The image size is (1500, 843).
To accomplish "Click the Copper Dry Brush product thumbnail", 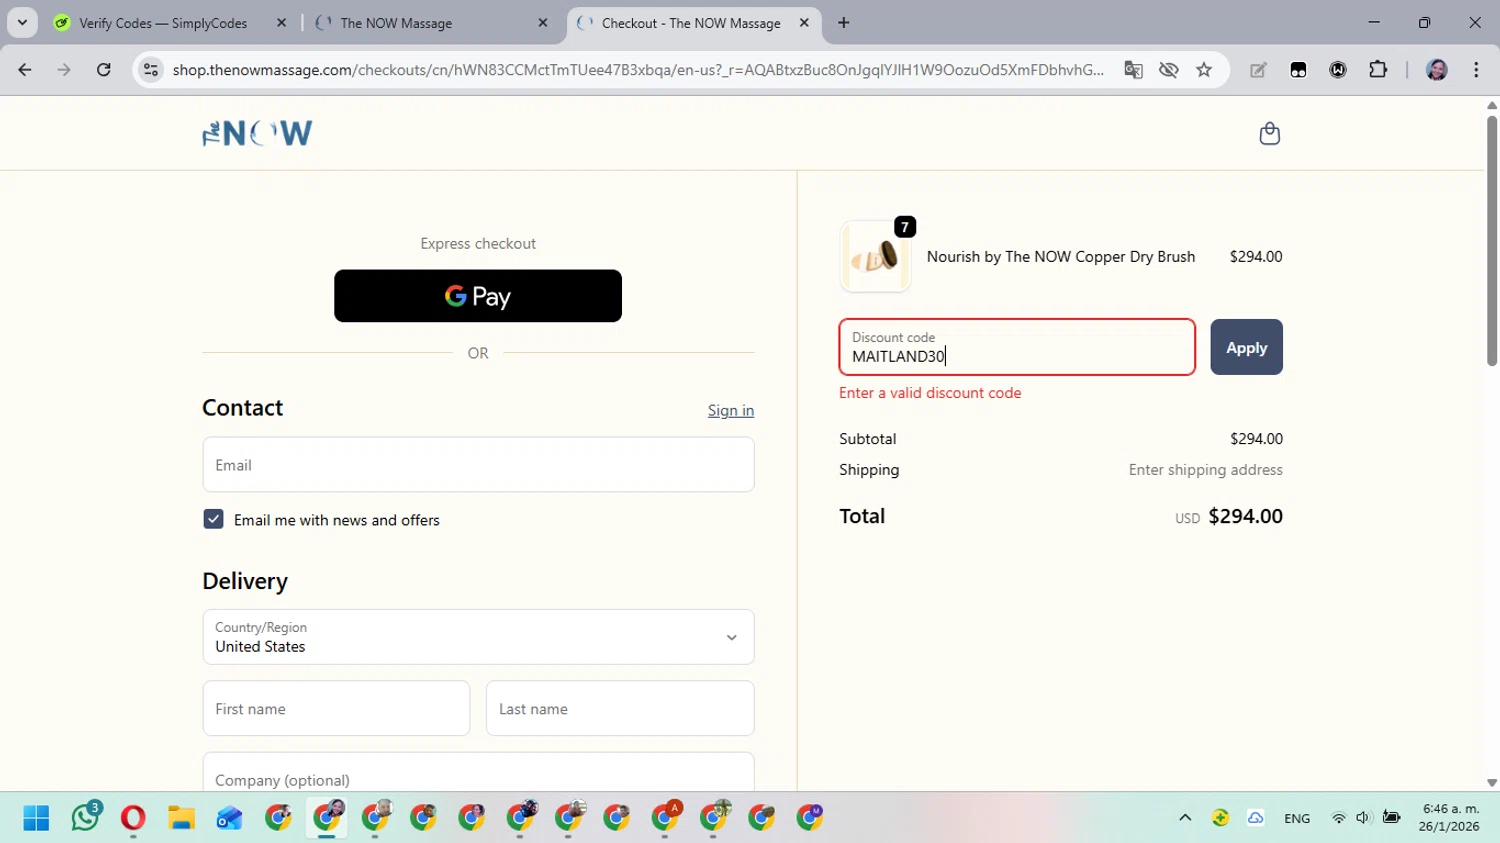I will pos(875,257).
